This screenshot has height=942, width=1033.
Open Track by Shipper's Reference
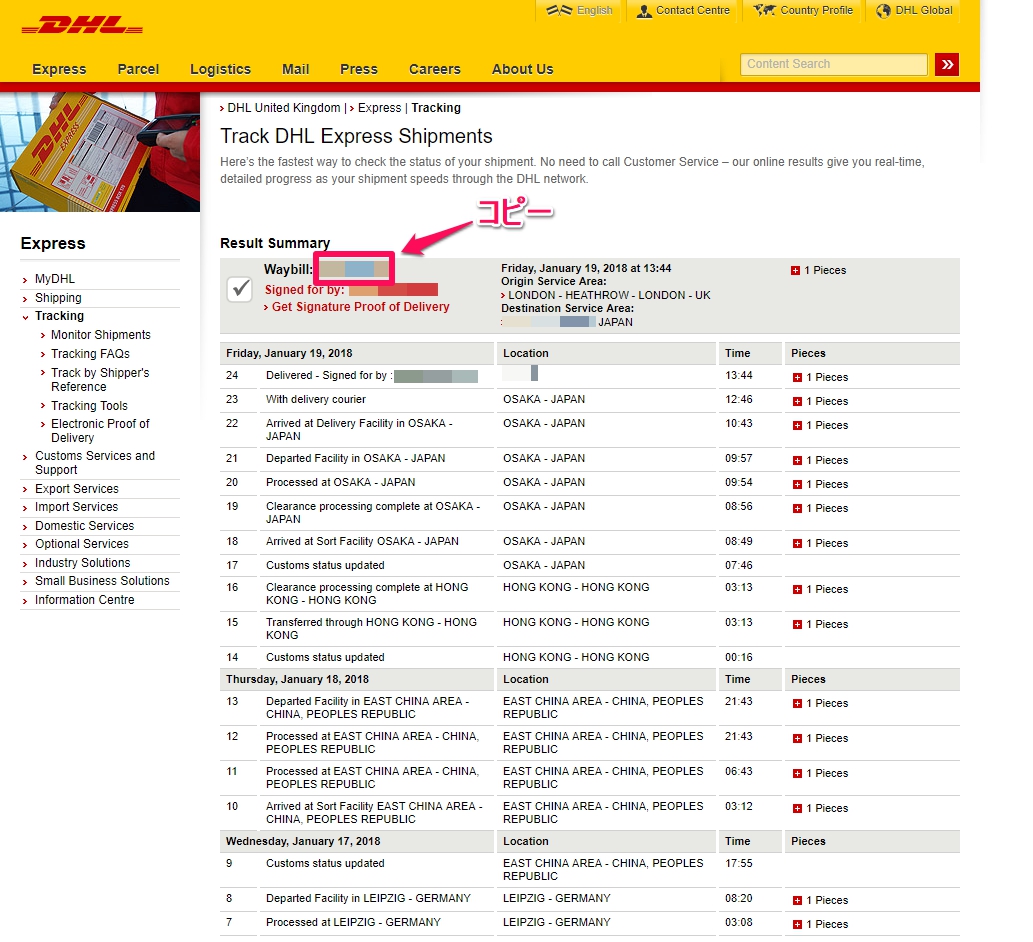[x=100, y=380]
